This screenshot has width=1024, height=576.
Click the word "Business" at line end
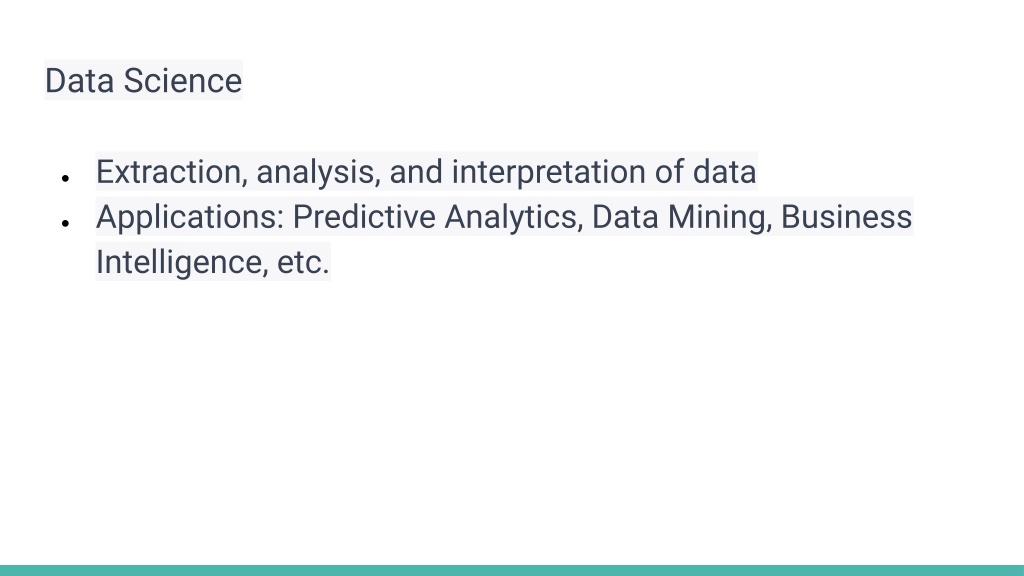pyautogui.click(x=846, y=217)
